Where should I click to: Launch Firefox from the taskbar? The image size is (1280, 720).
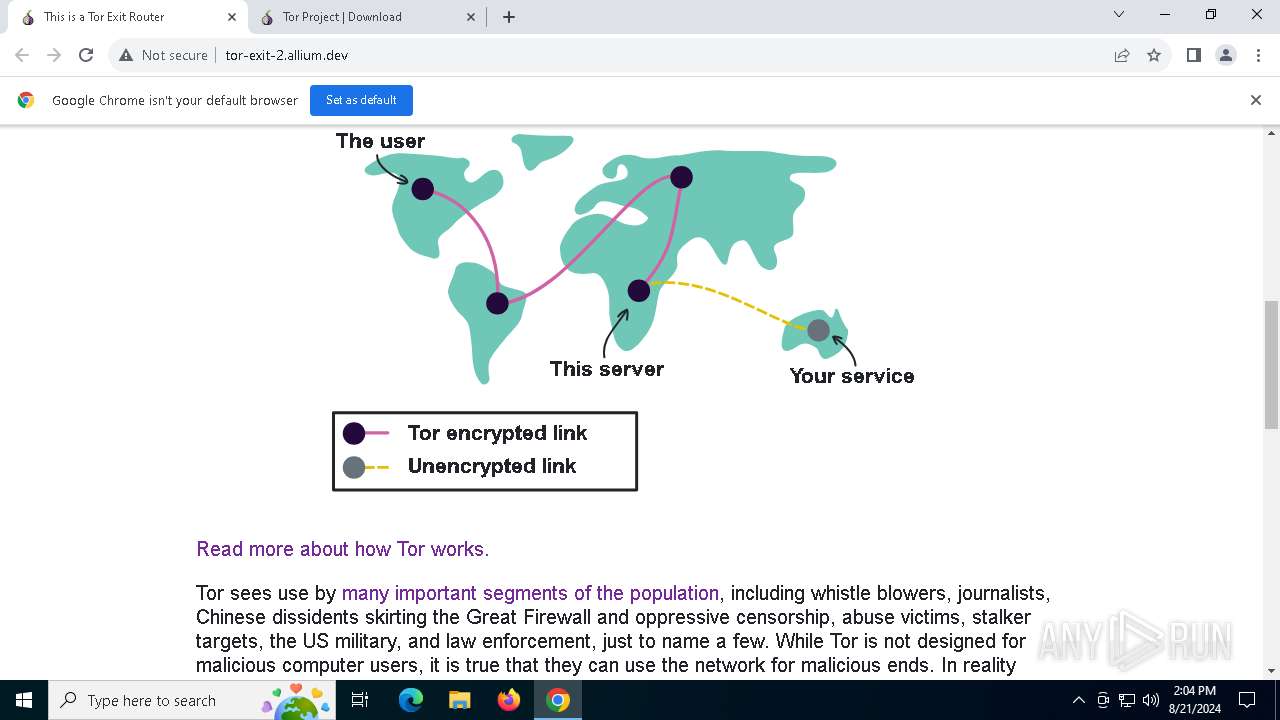pyautogui.click(x=509, y=700)
